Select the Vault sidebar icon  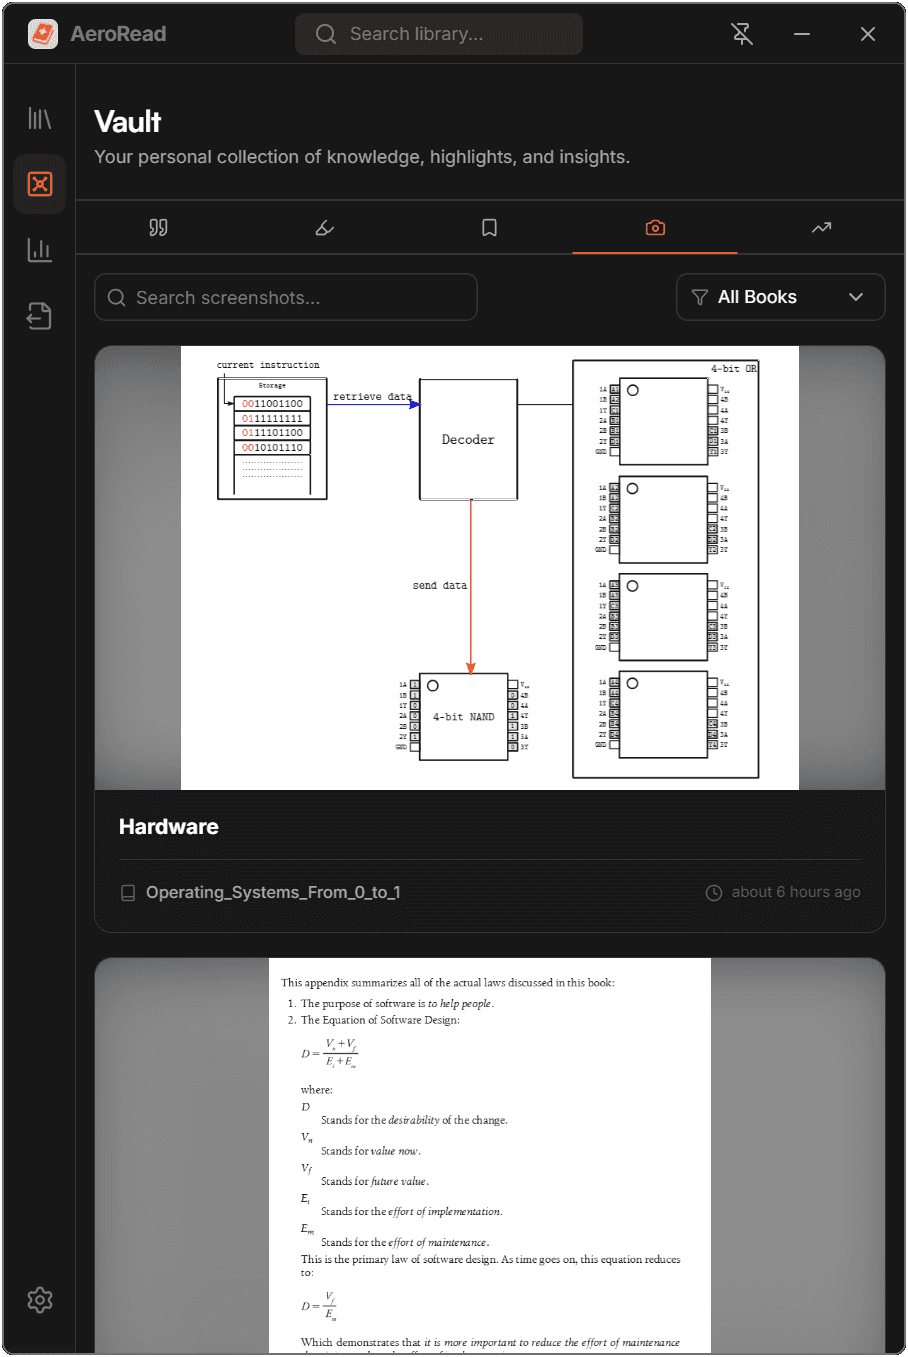pos(40,184)
